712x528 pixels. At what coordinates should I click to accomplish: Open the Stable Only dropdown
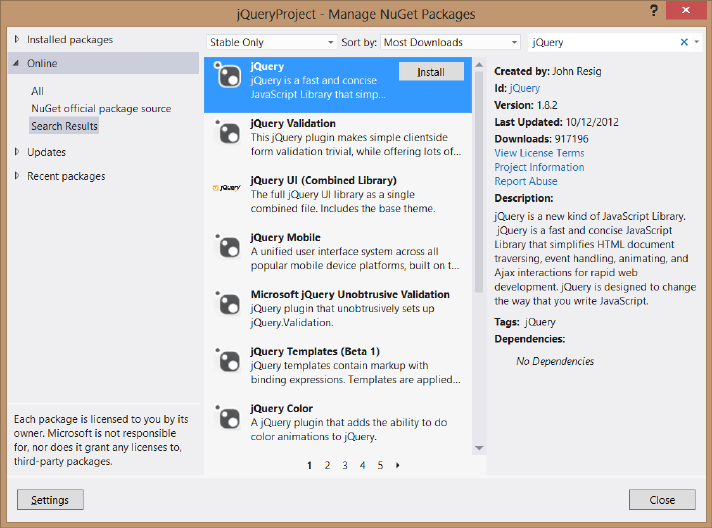(272, 42)
